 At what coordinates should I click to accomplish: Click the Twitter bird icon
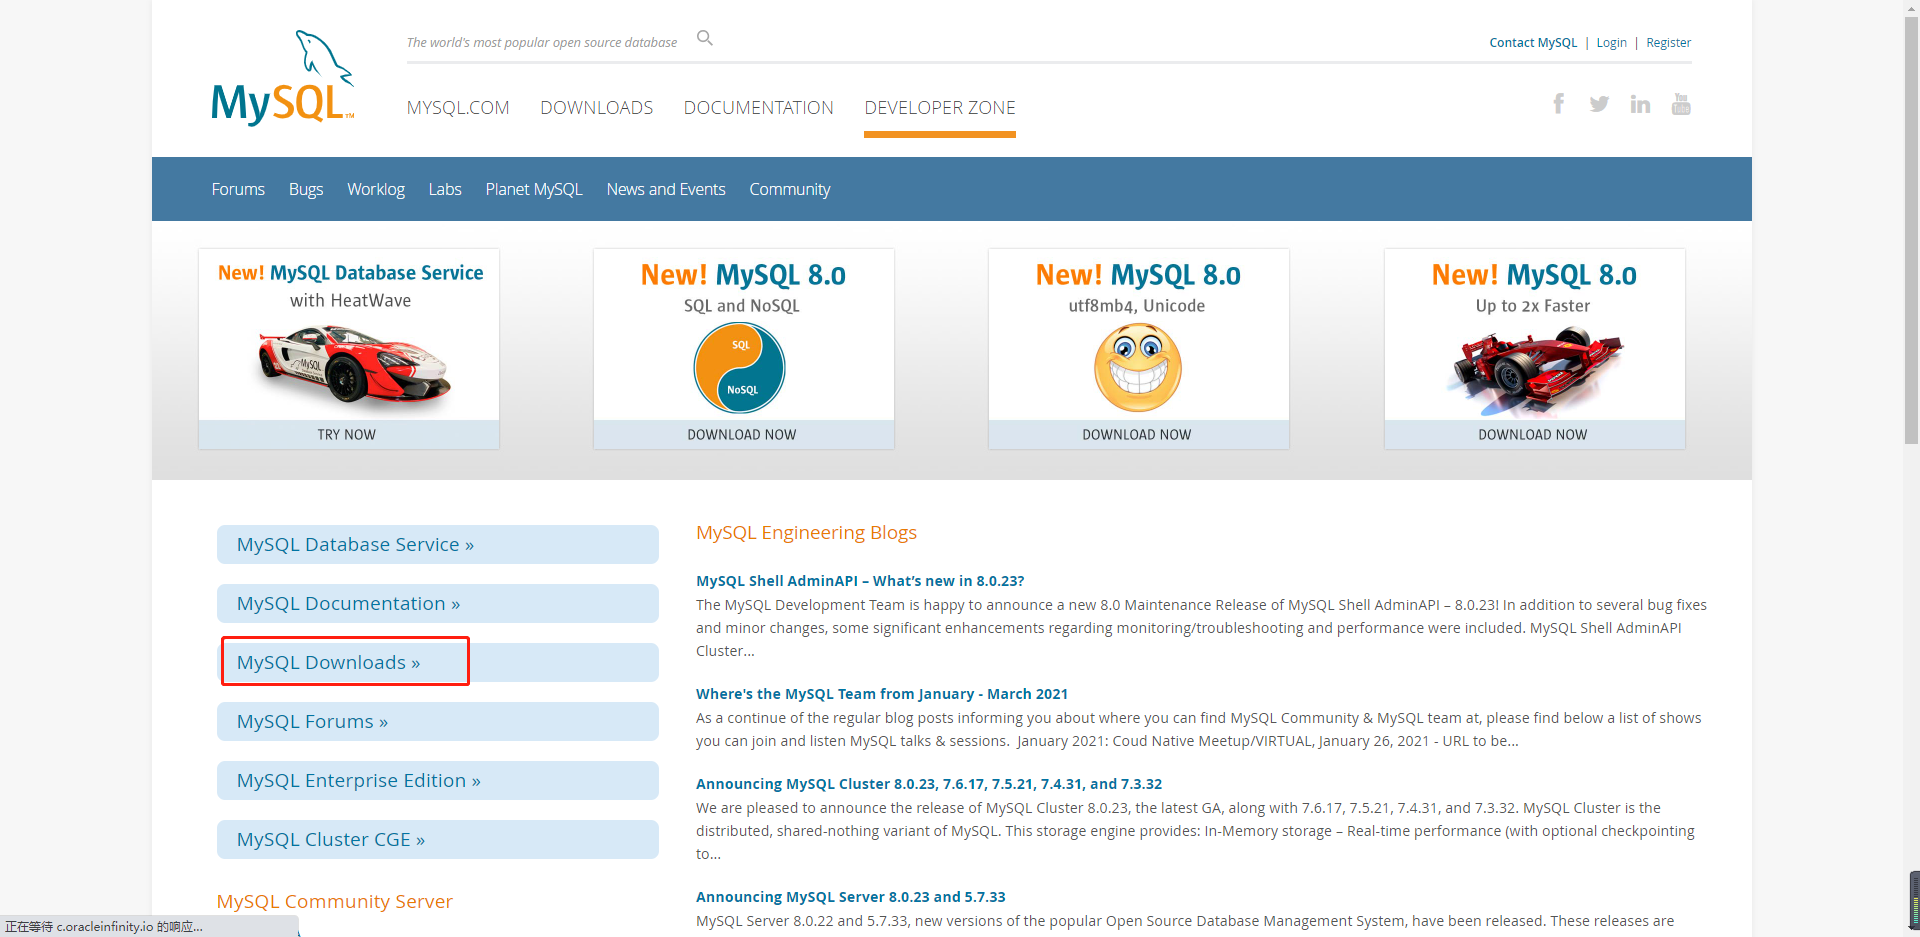coord(1599,103)
